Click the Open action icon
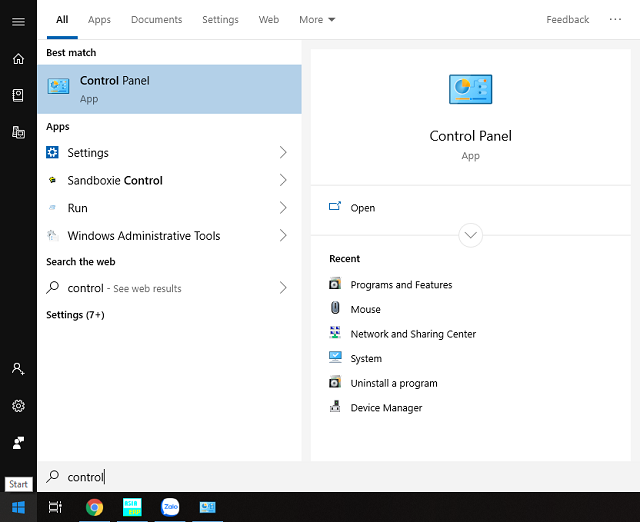The width and height of the screenshot is (640, 522). coord(335,207)
